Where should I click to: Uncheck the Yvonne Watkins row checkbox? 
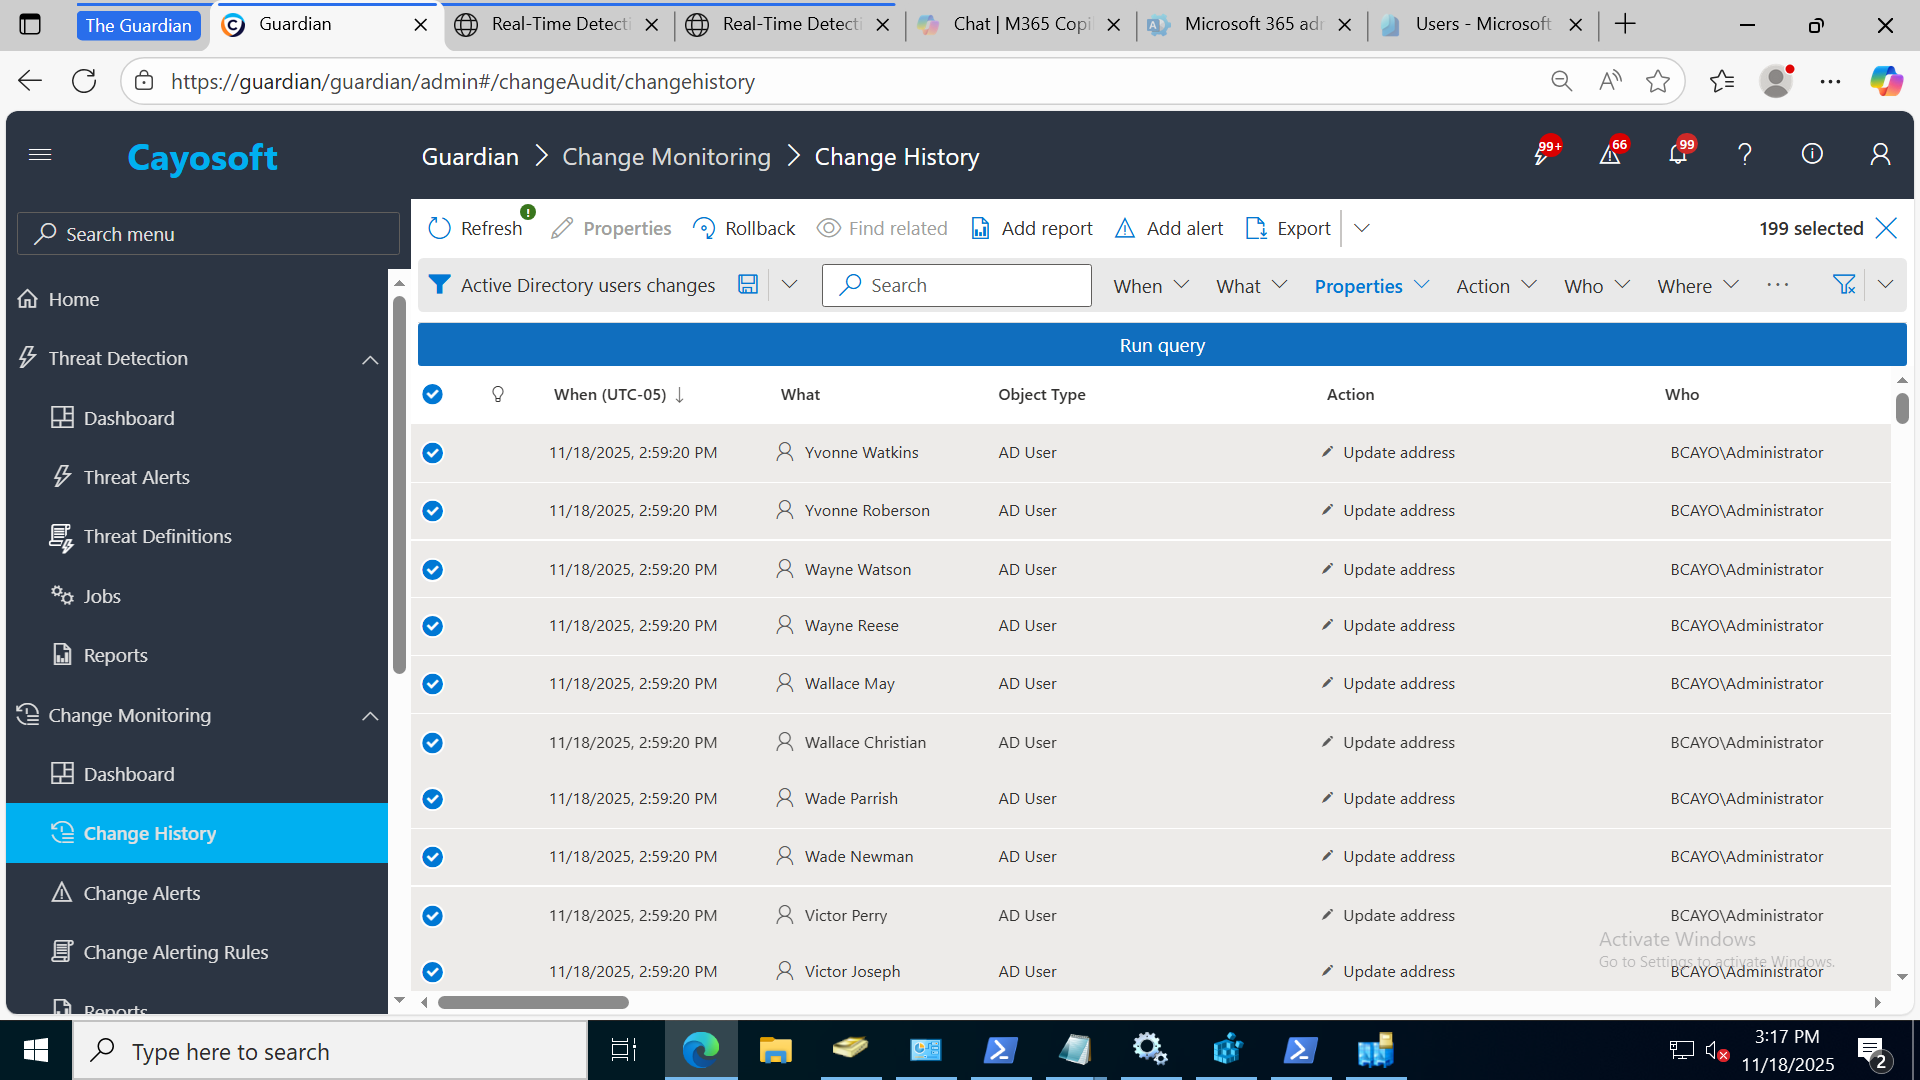432,453
